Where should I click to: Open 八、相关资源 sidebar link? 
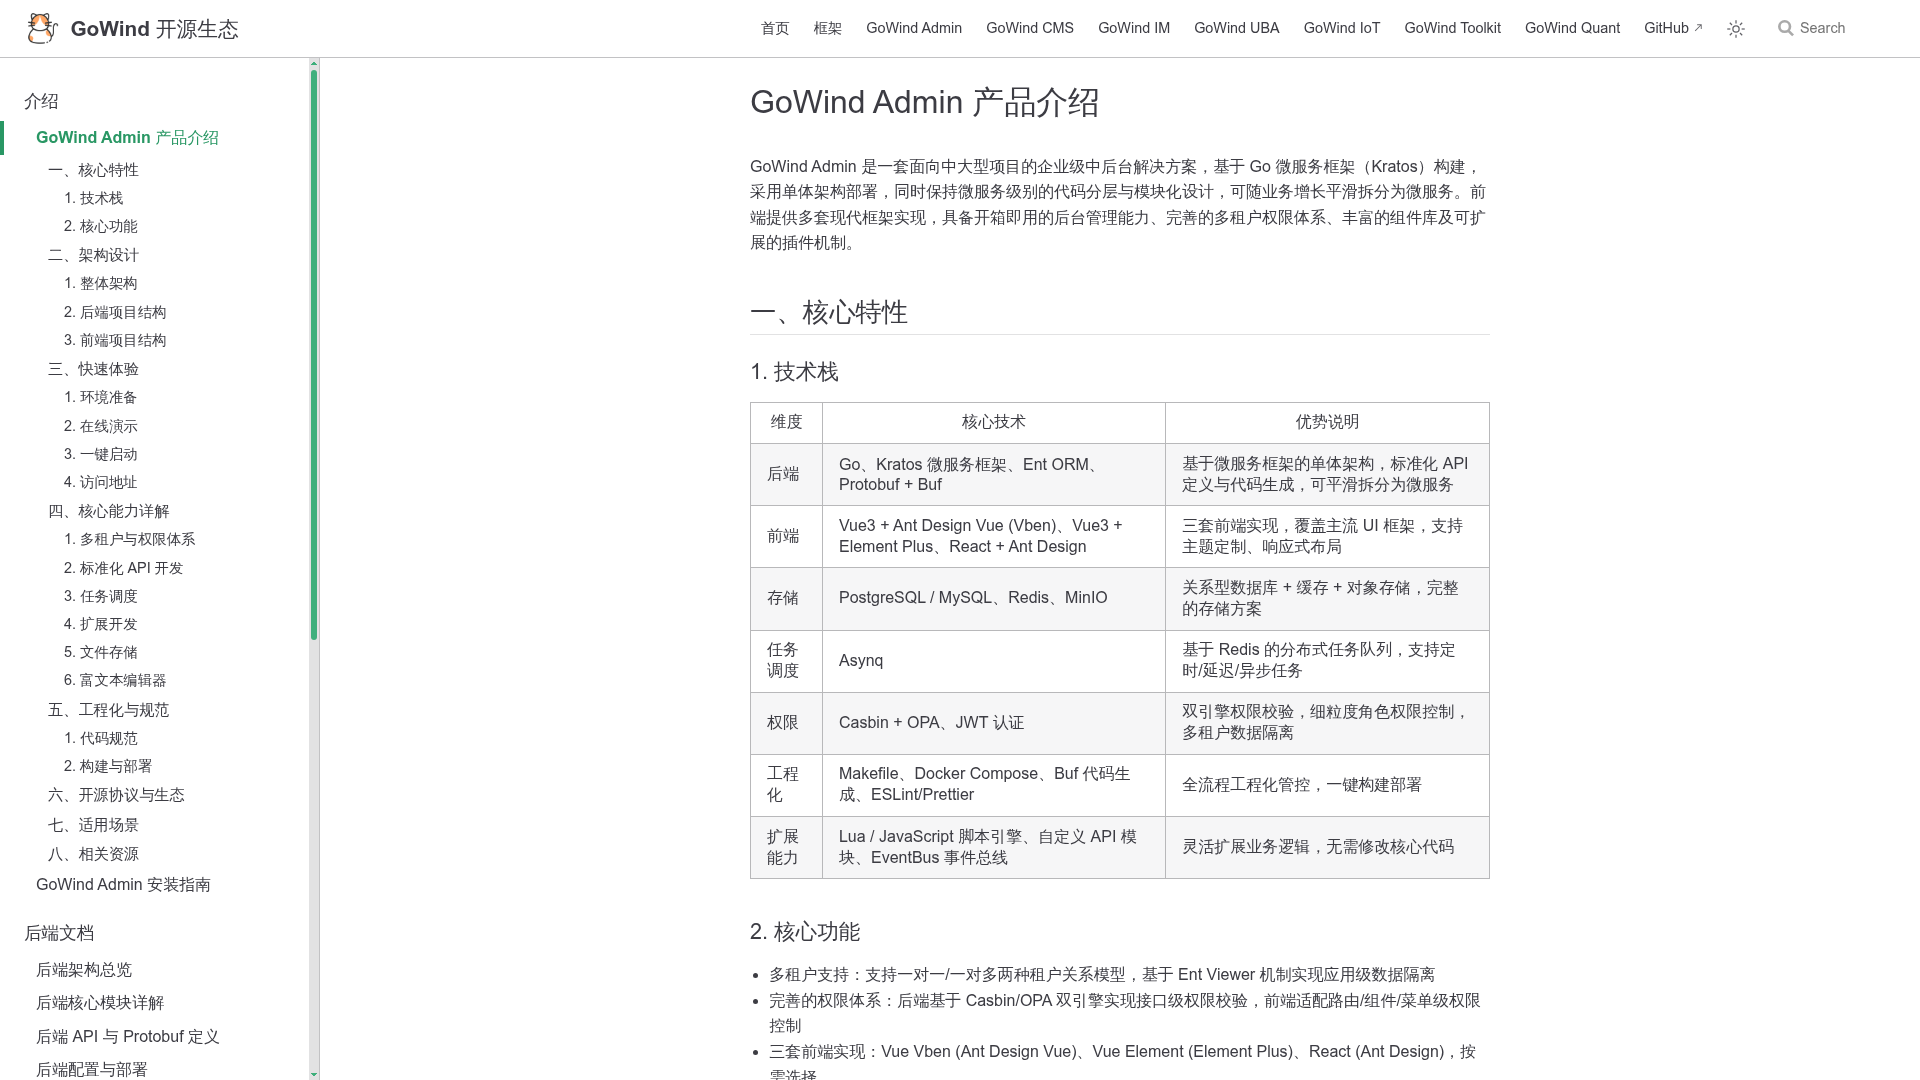pyautogui.click(x=93, y=854)
